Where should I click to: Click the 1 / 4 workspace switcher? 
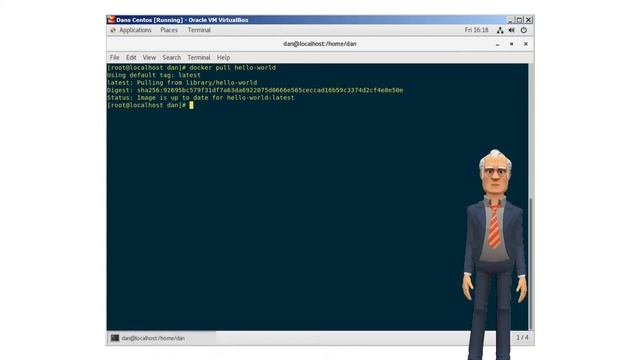pos(522,338)
